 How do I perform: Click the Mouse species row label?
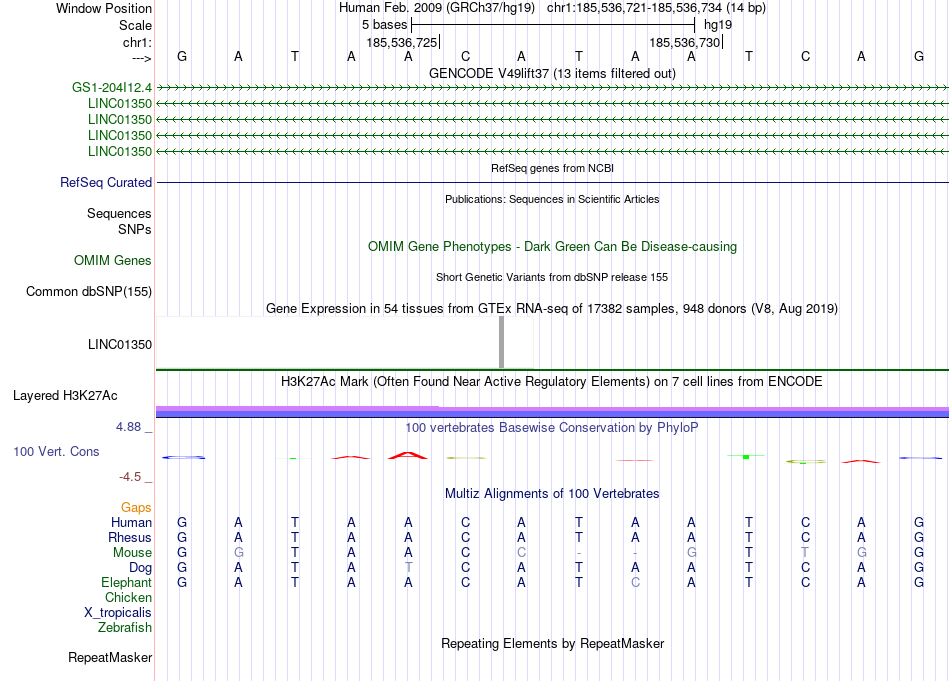tap(132, 553)
